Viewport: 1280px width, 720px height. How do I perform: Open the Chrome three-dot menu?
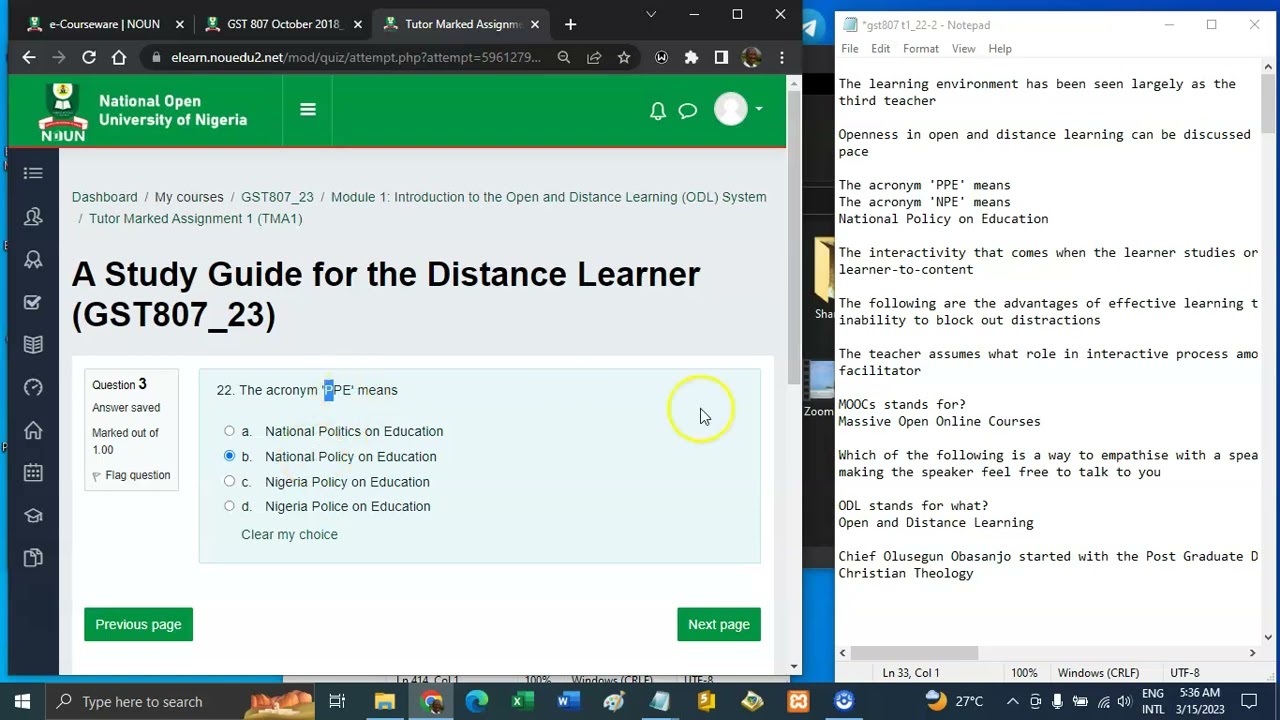pyautogui.click(x=782, y=58)
